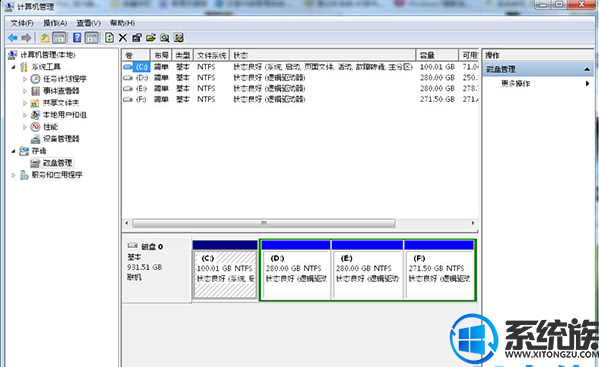Open the 更多操作 submenu arrow
This screenshot has width=599, height=367.
(x=588, y=83)
